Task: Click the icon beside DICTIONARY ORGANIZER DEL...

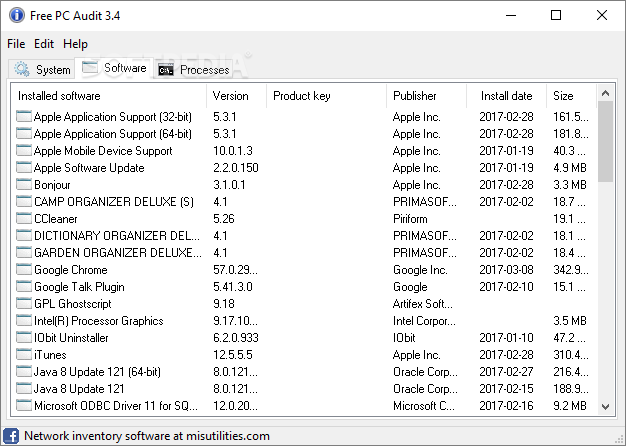Action: click(24, 236)
